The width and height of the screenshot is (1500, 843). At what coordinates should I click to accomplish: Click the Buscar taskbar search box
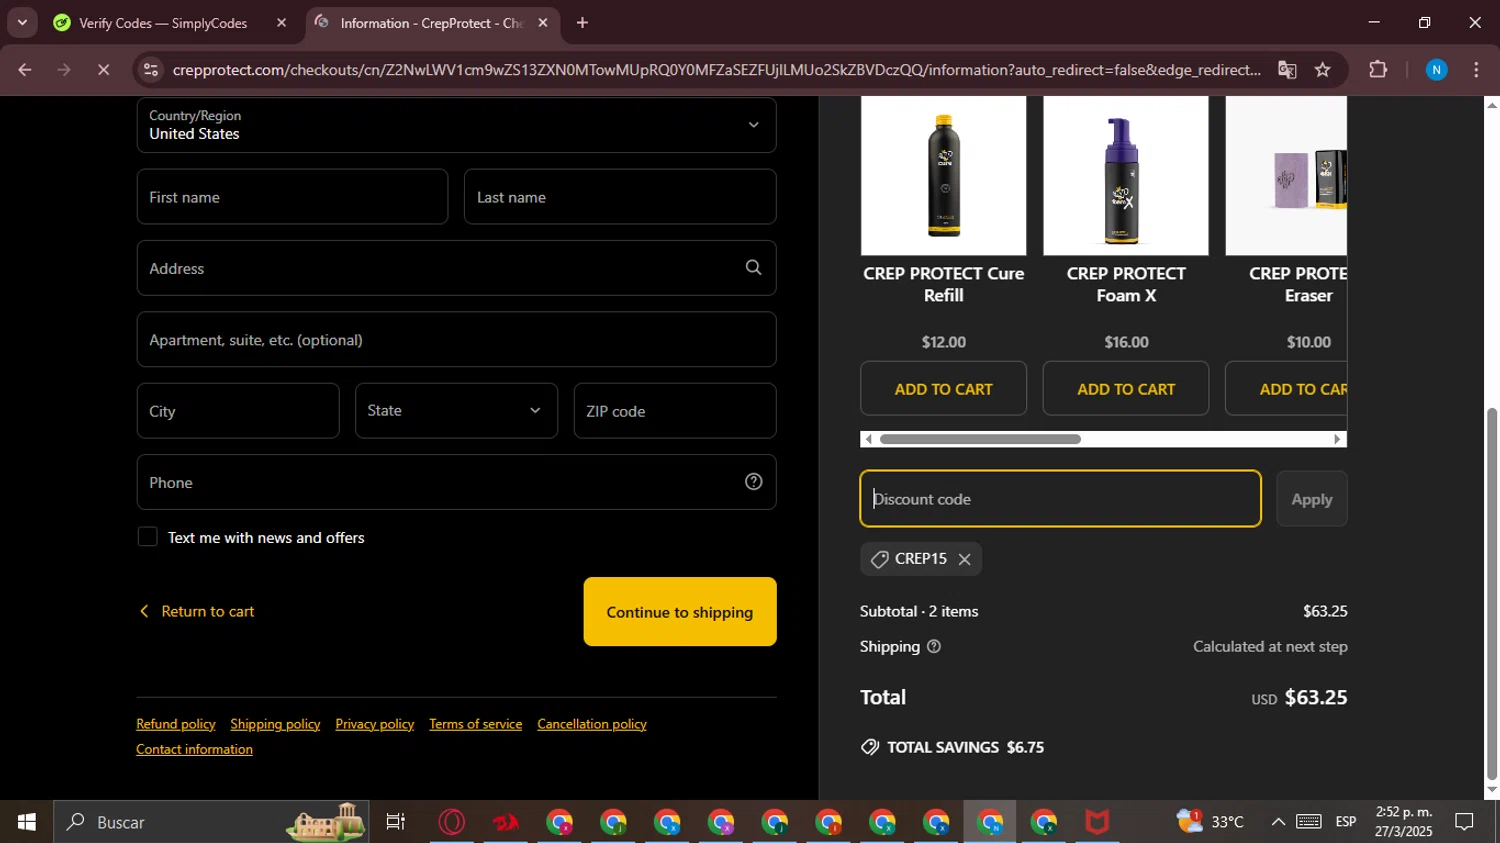[211, 822]
